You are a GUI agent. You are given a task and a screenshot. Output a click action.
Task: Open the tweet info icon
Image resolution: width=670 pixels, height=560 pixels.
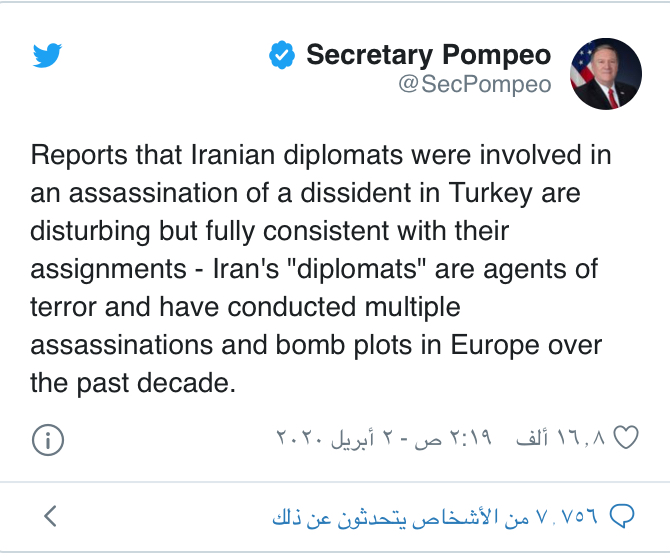(48, 439)
